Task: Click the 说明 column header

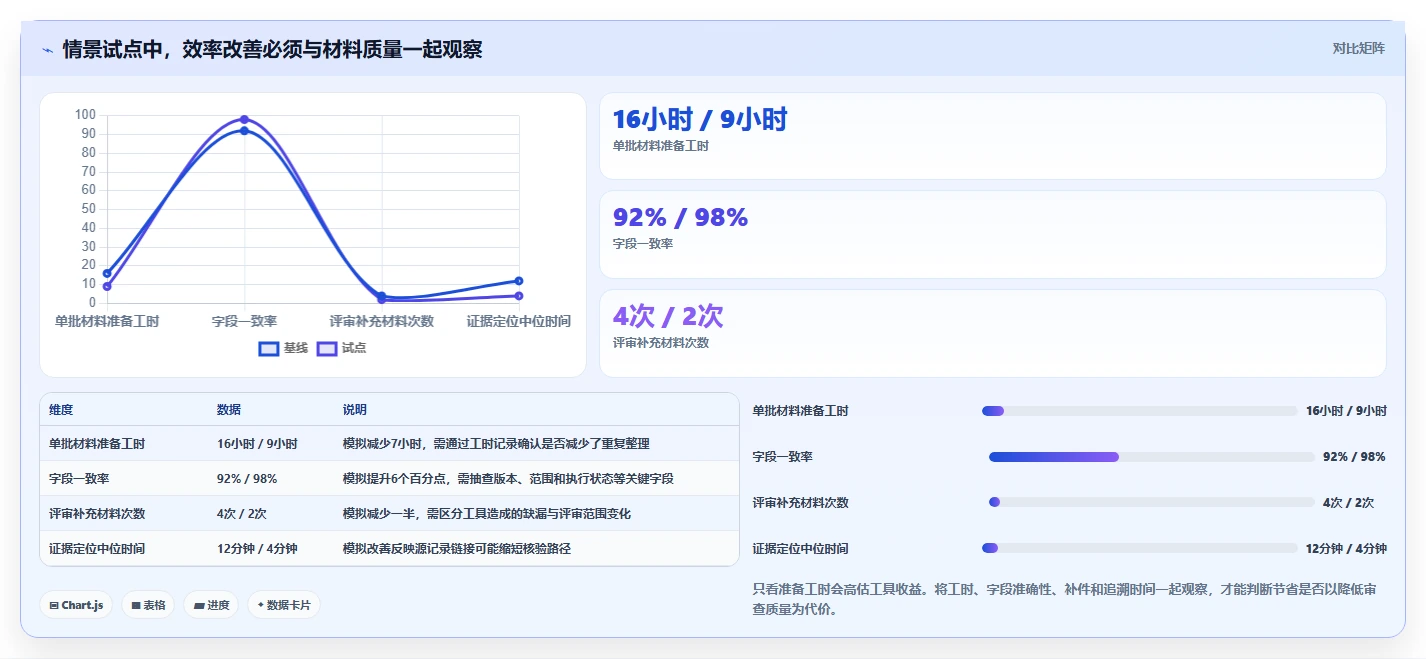Action: click(x=355, y=410)
